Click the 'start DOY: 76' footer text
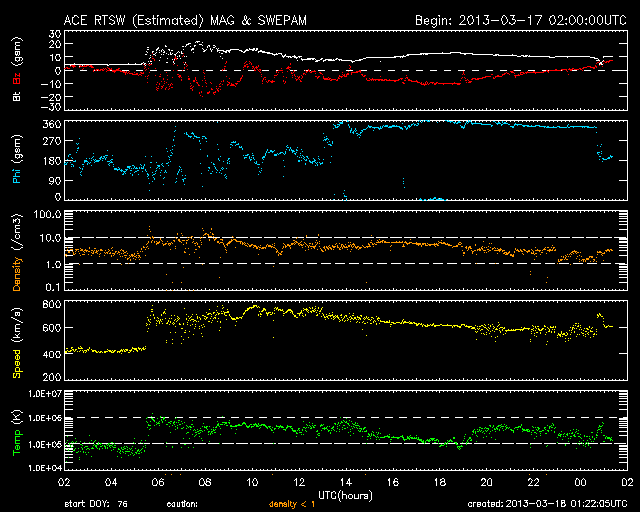This screenshot has width=640, height=512. click(x=96, y=505)
